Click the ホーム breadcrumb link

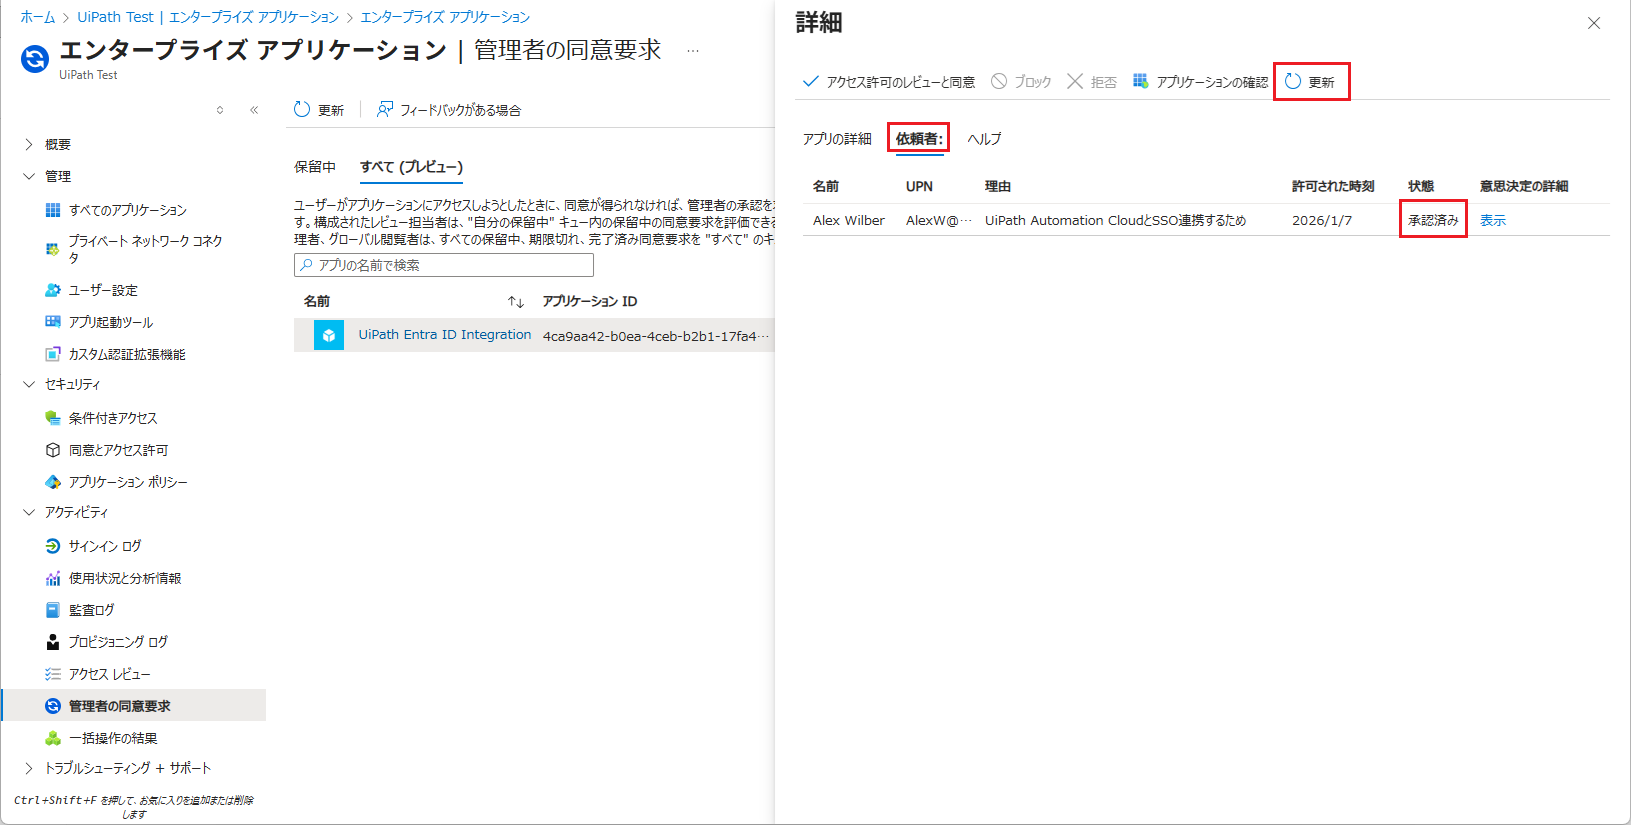click(38, 17)
